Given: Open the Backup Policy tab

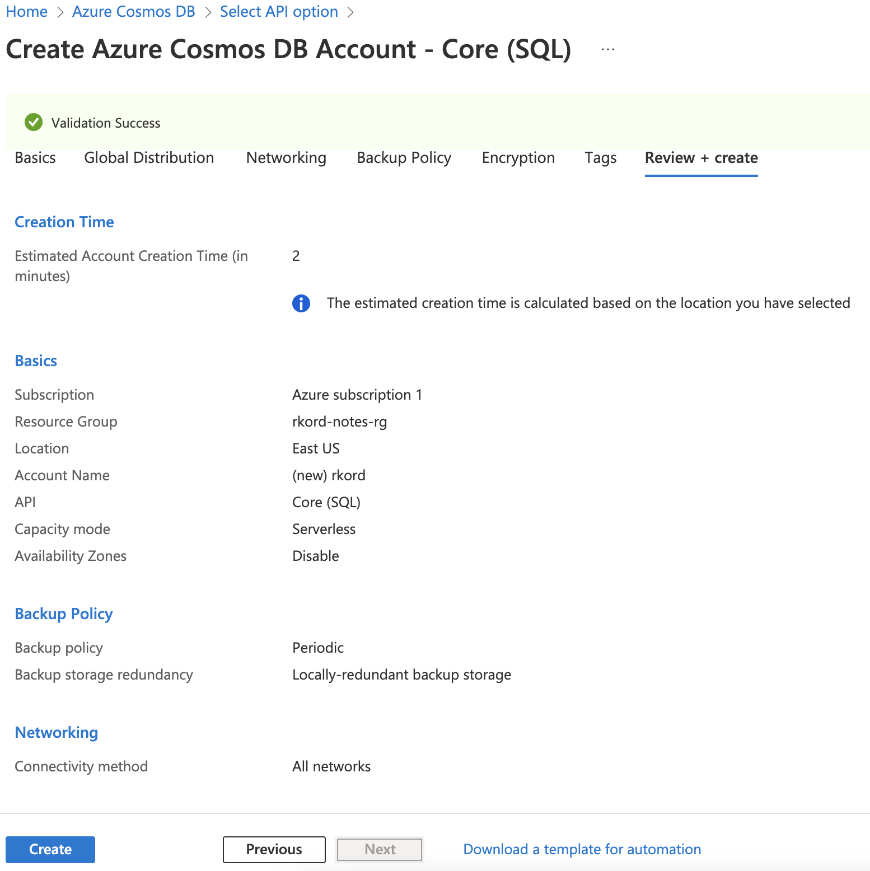Looking at the screenshot, I should [404, 158].
